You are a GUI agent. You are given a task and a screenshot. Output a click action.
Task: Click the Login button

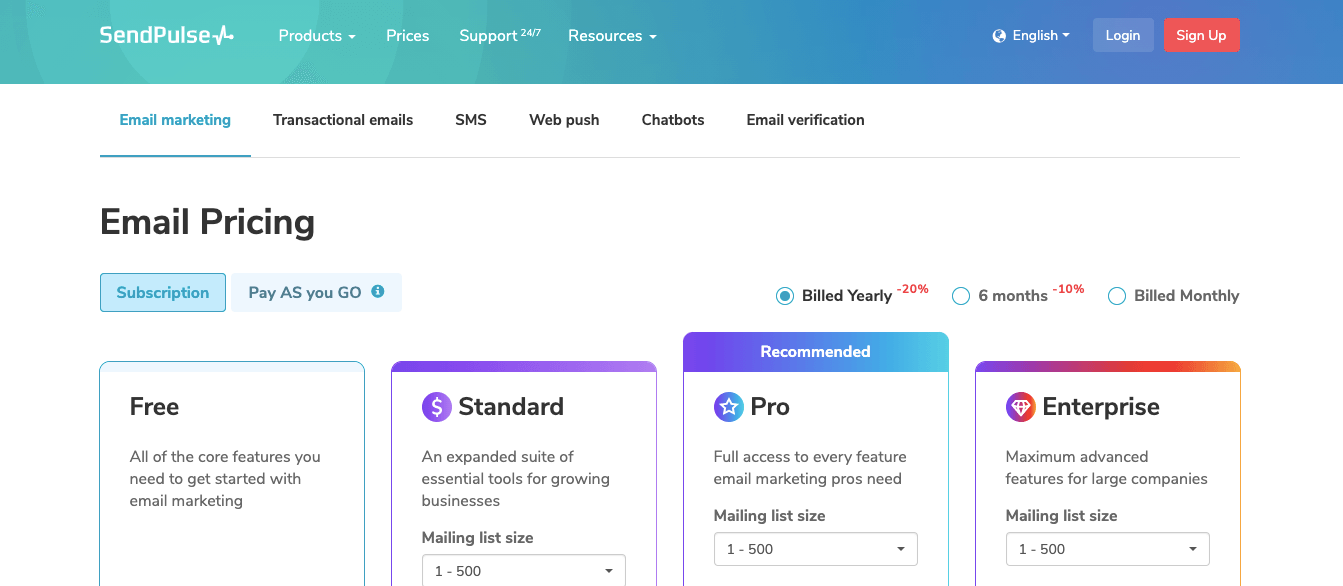[x=1123, y=35]
